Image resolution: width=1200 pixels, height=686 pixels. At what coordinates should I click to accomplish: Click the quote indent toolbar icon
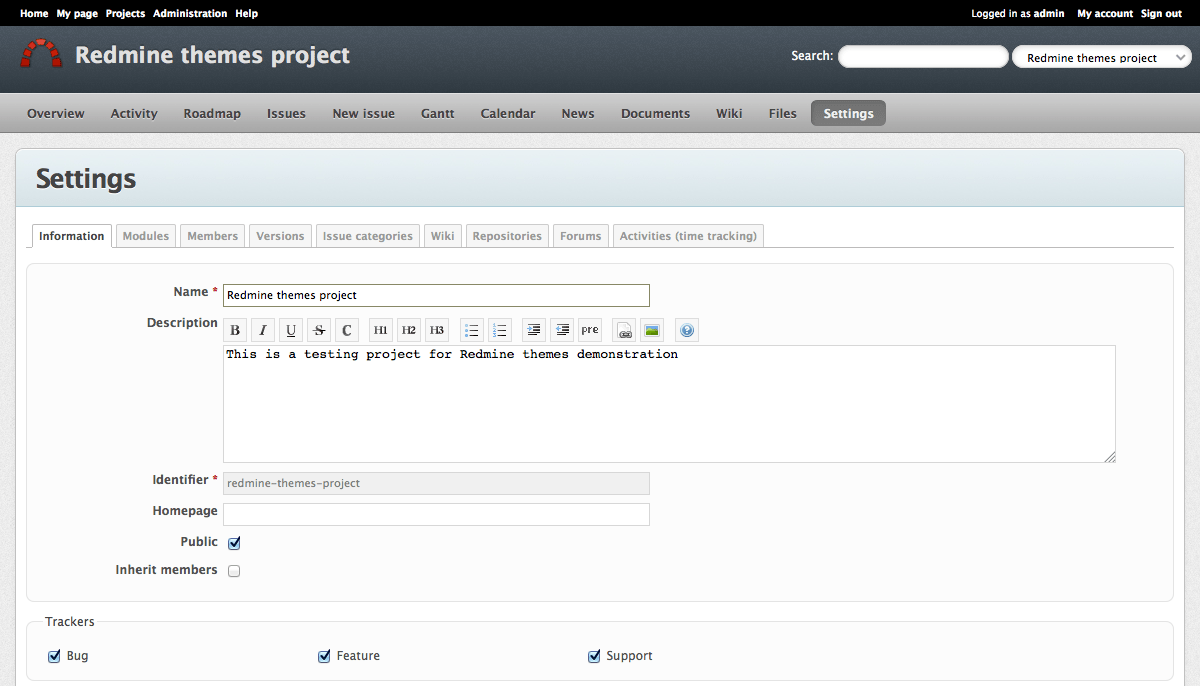coord(534,330)
